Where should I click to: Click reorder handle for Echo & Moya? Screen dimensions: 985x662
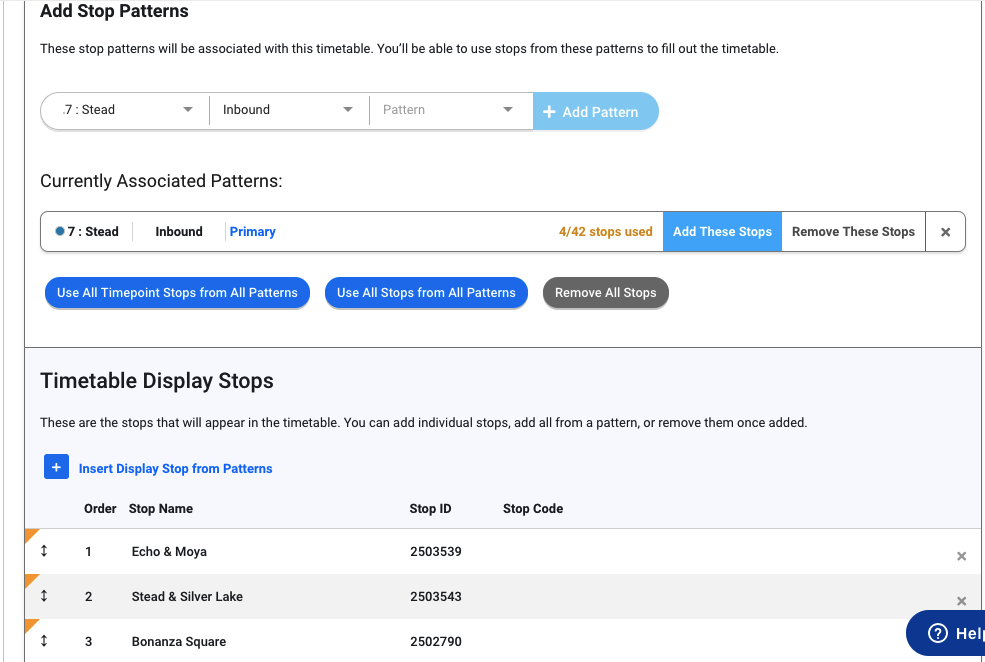pos(44,551)
